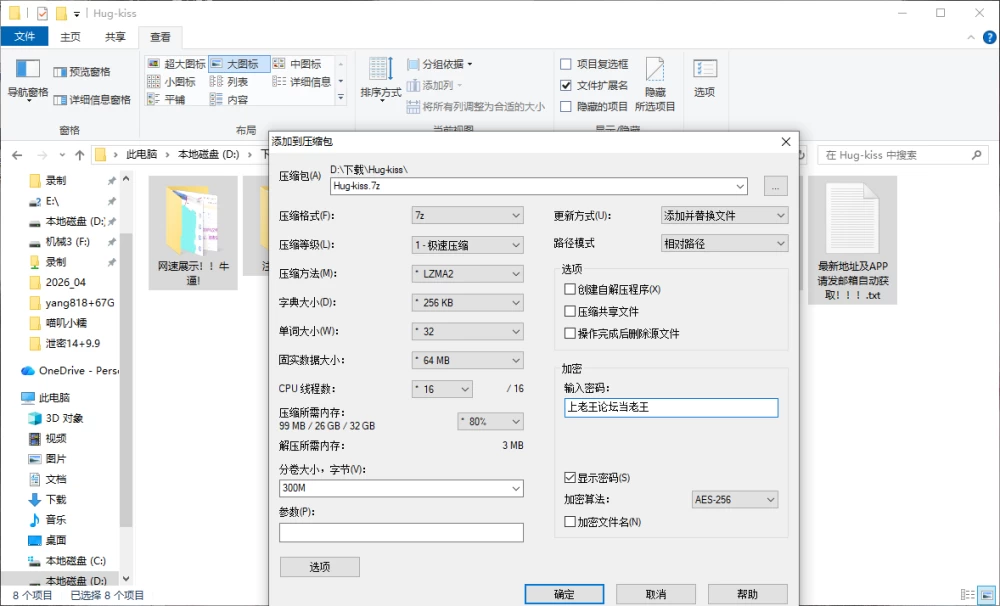Screen dimensions: 1000x606
Task: Enable Create SFX archive (创建自解压程序)
Action: (570, 290)
